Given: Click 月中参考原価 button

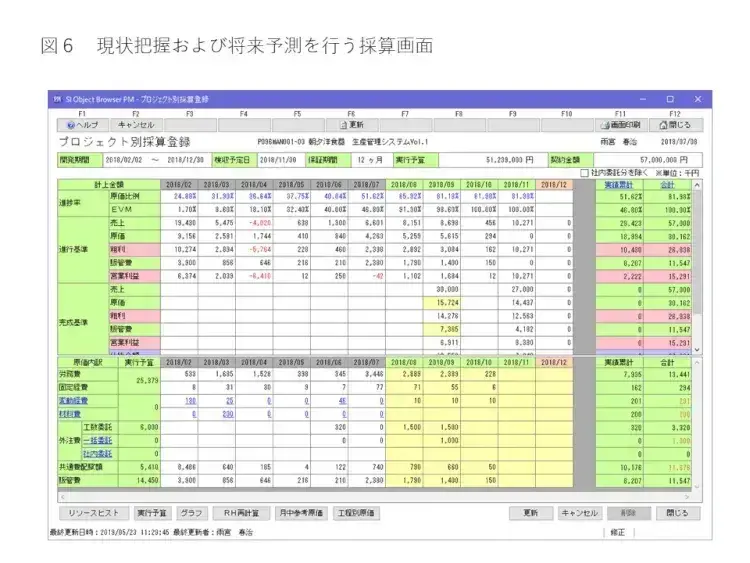Looking at the screenshot, I should point(301,513).
